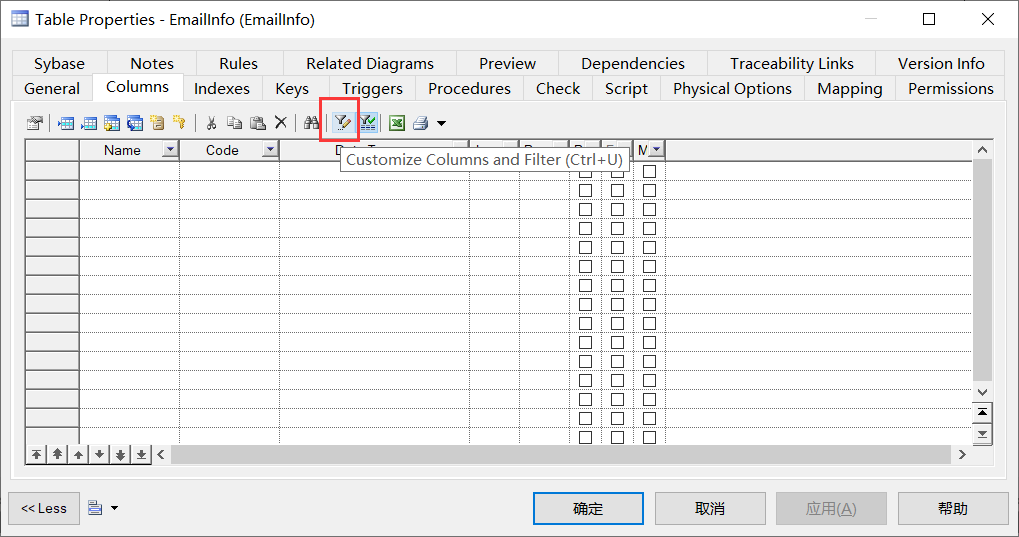Switch to the Indexes tab
Viewport: 1019px width, 537px height.
coord(222,88)
